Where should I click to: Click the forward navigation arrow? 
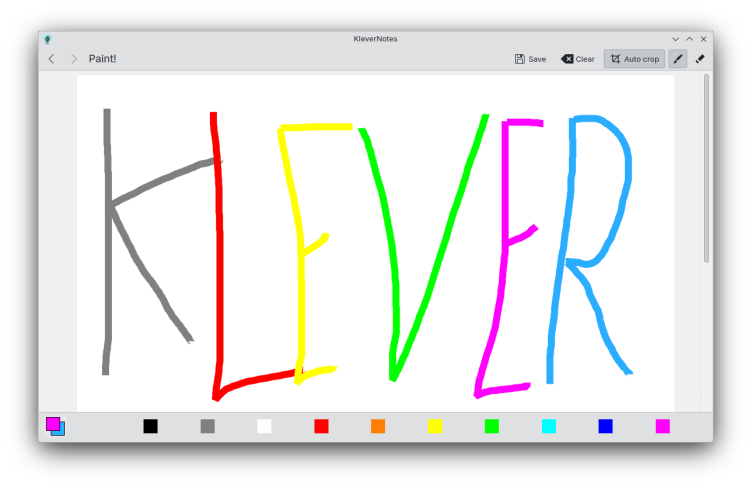pos(74,59)
